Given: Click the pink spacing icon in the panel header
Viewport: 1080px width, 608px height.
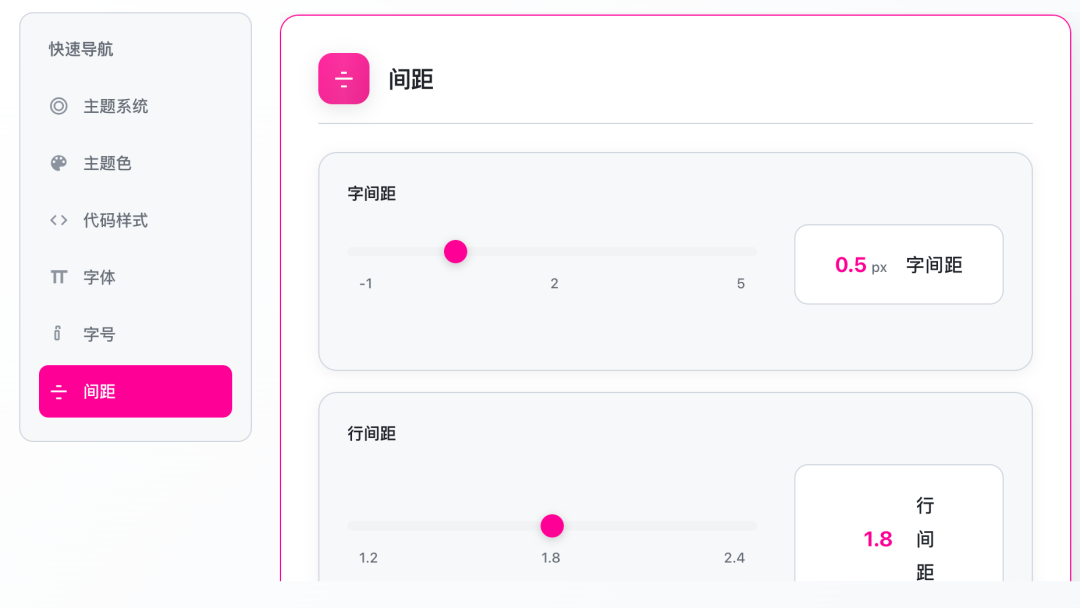Looking at the screenshot, I should 343,79.
